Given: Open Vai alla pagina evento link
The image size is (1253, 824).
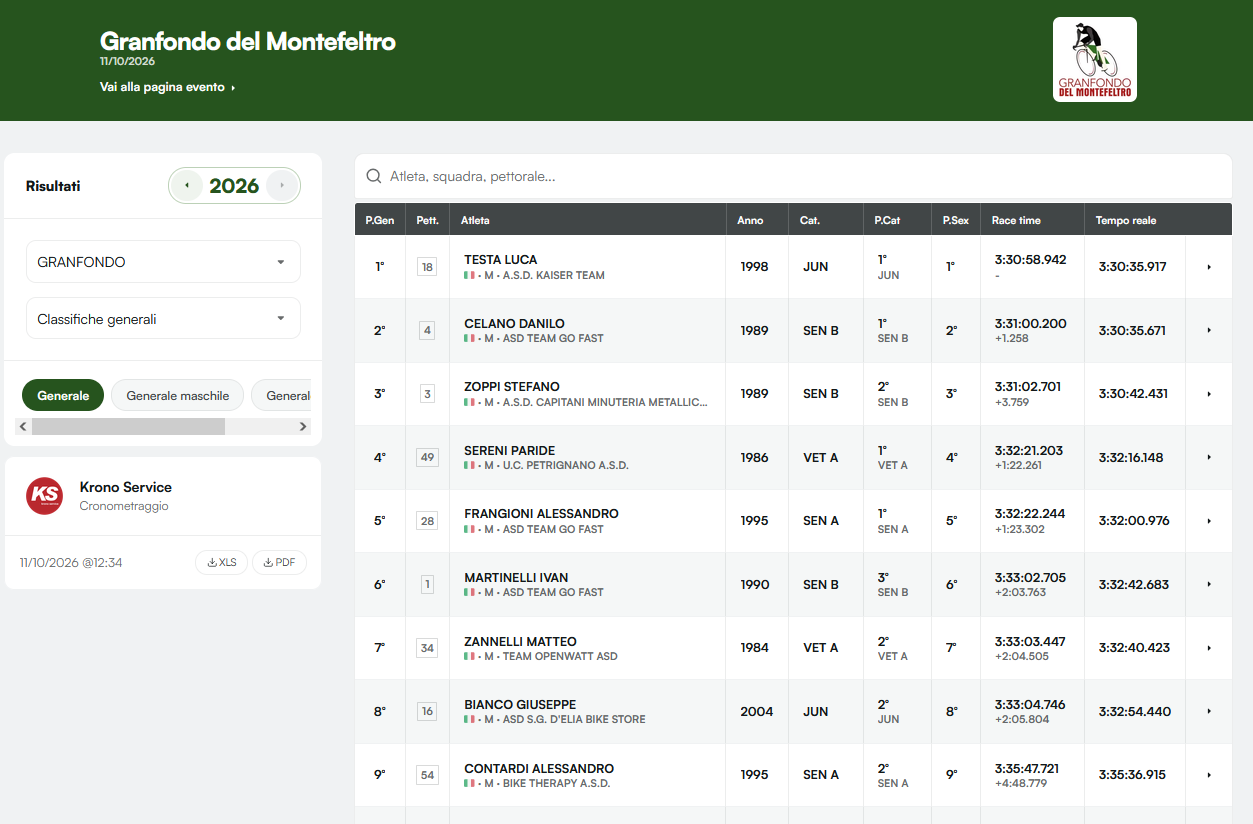Looking at the screenshot, I should [168, 87].
